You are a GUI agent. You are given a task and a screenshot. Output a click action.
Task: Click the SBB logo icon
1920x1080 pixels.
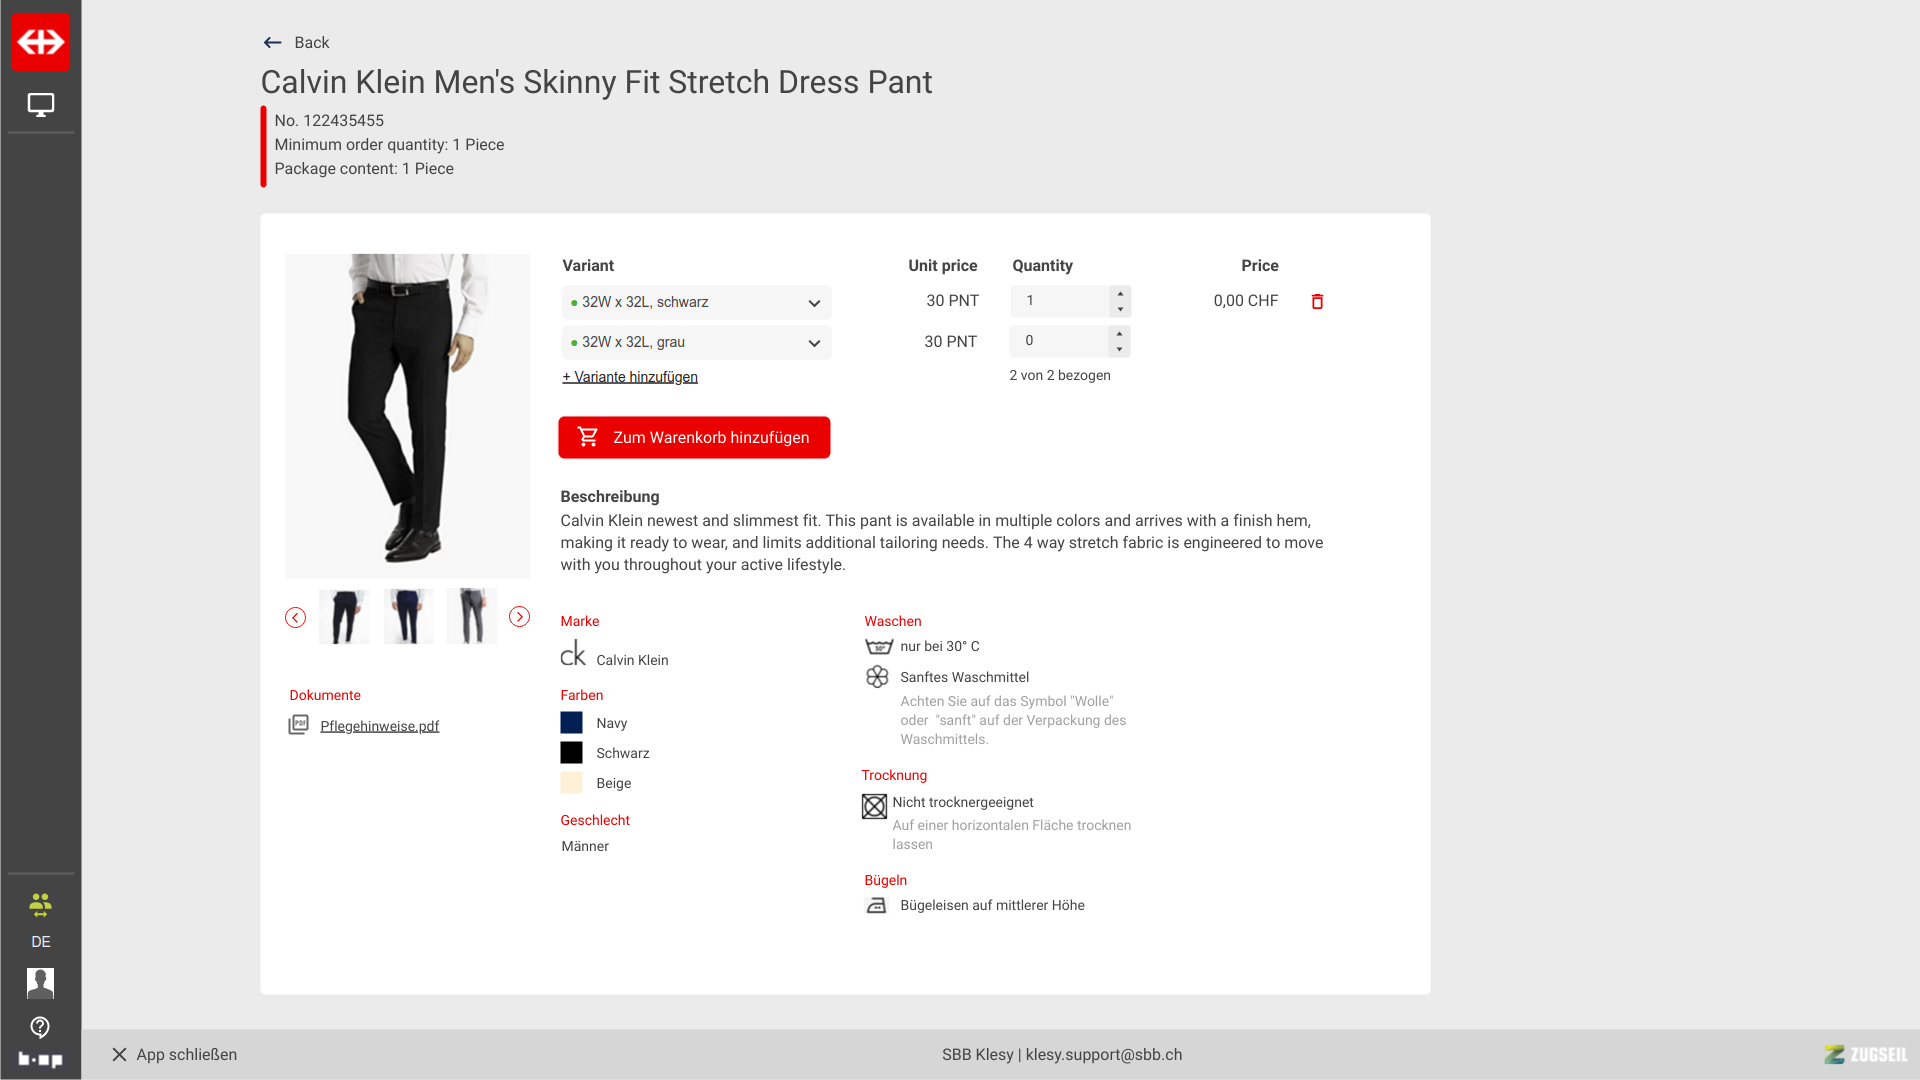pyautogui.click(x=41, y=42)
